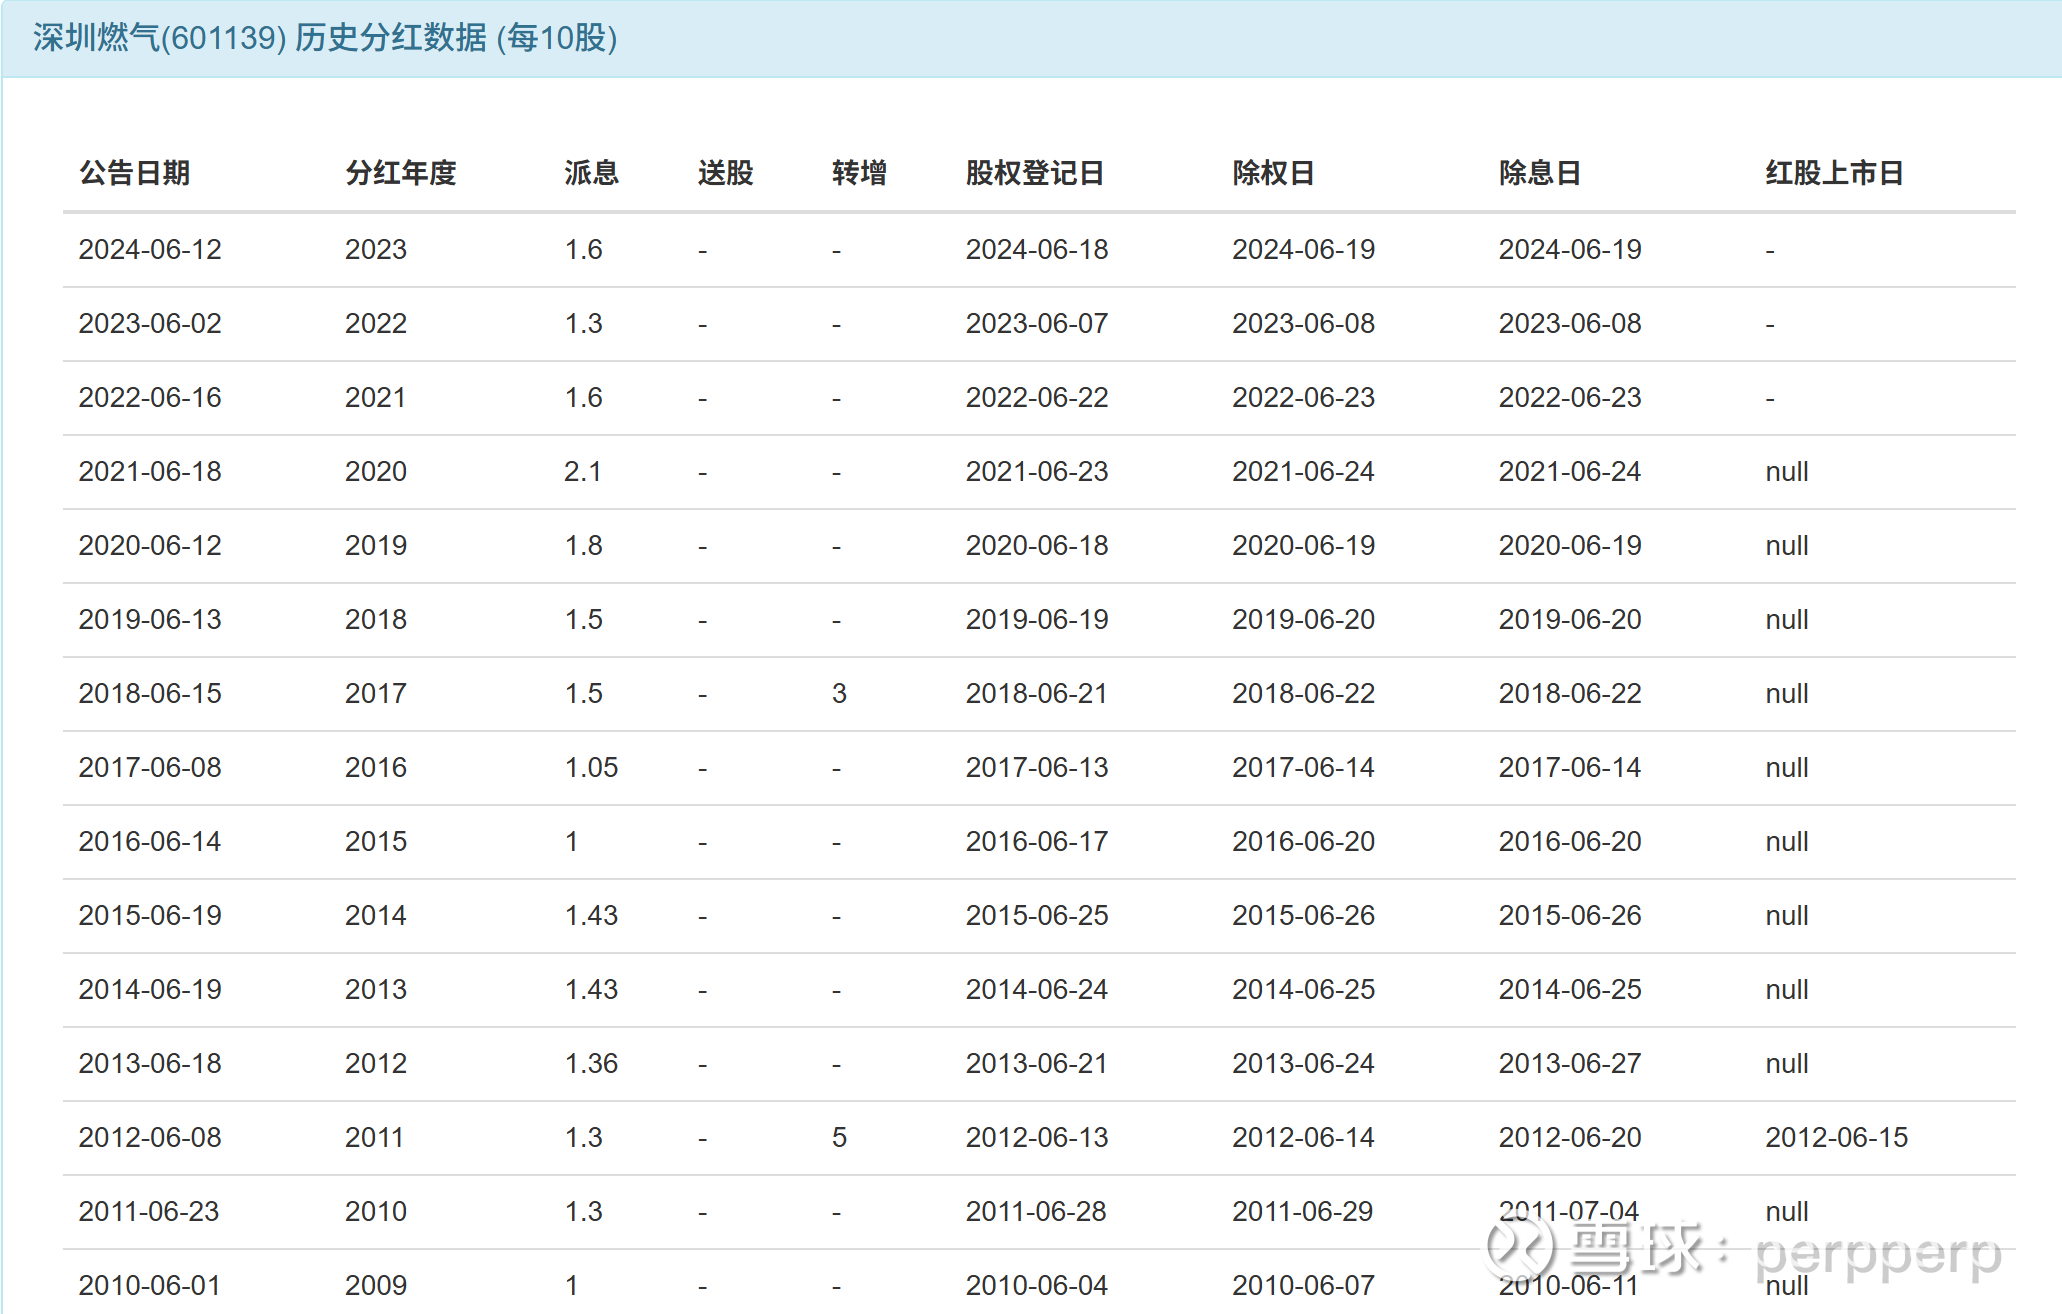Screen dimensions: 2062x1314
Task: Click bonus share listing date 2012-06-15
Action: coord(1836,1137)
